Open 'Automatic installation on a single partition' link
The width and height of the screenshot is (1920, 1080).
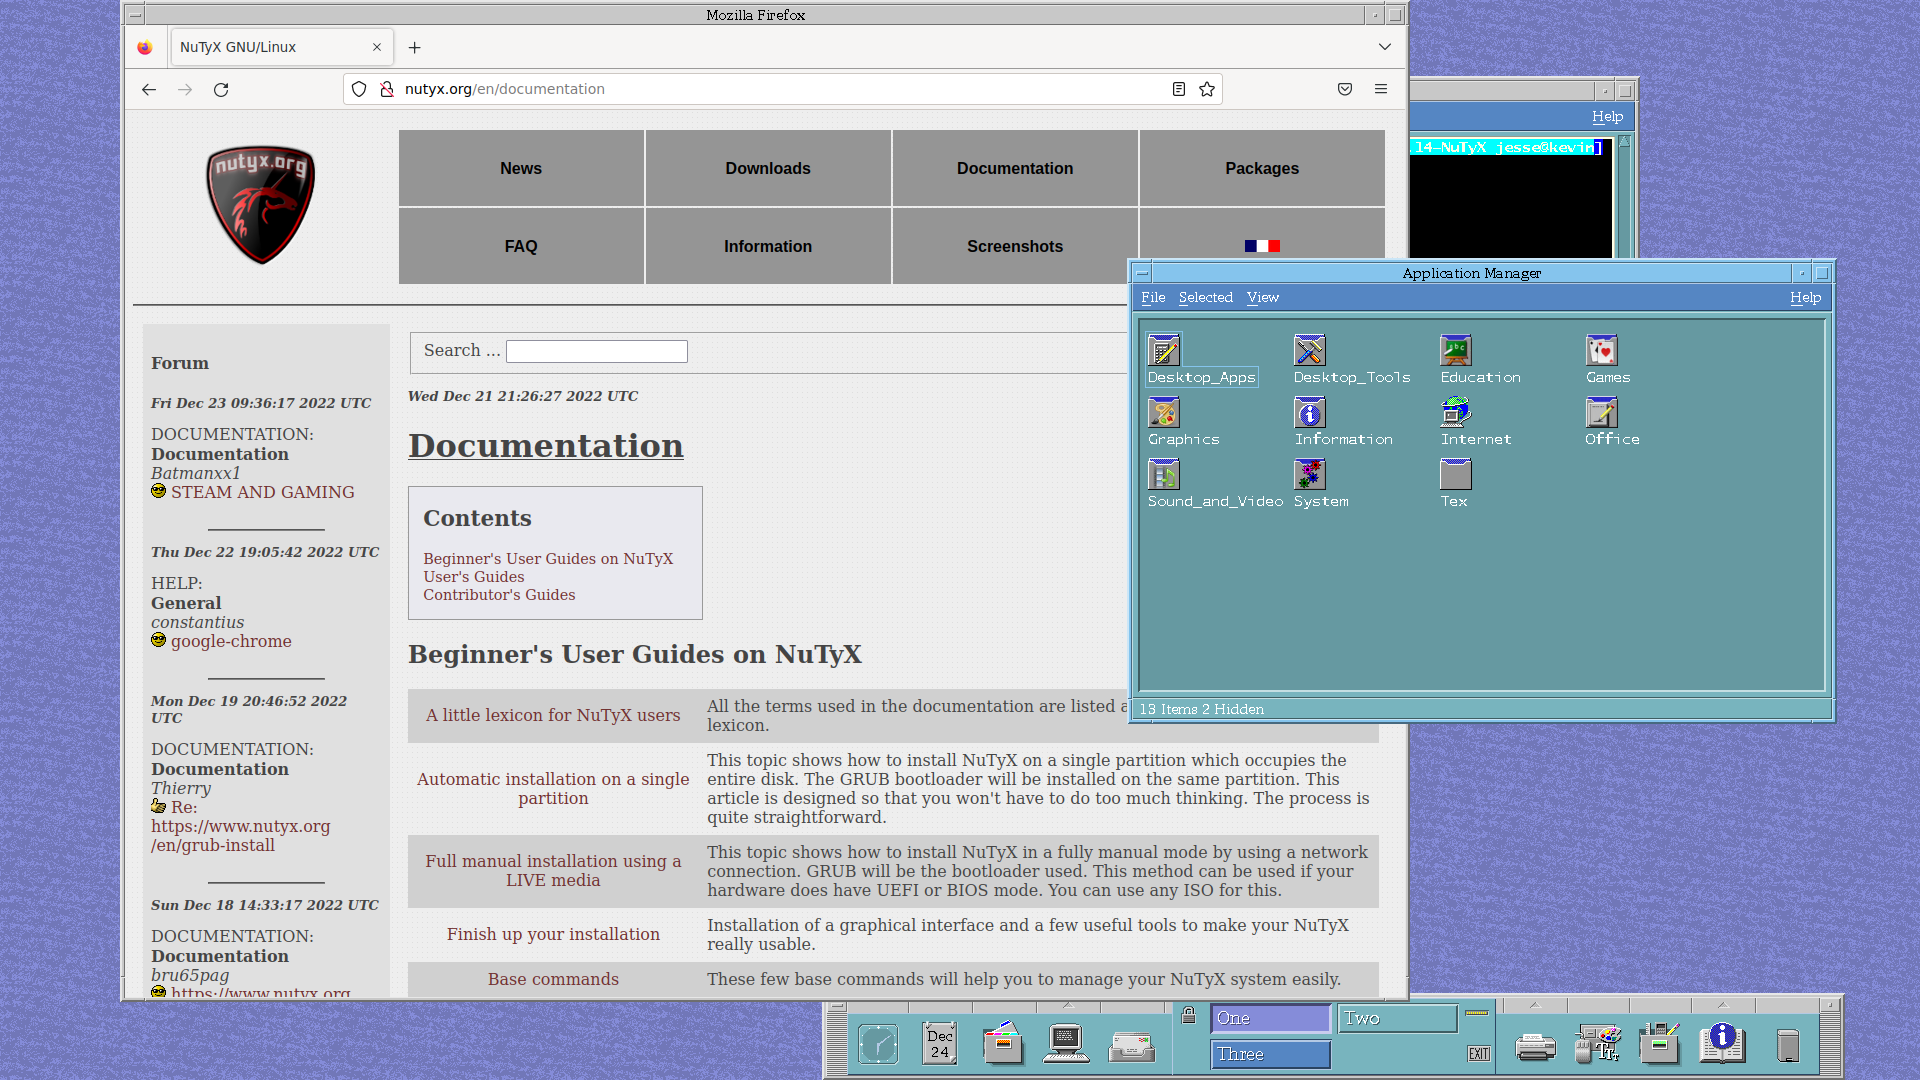point(553,788)
